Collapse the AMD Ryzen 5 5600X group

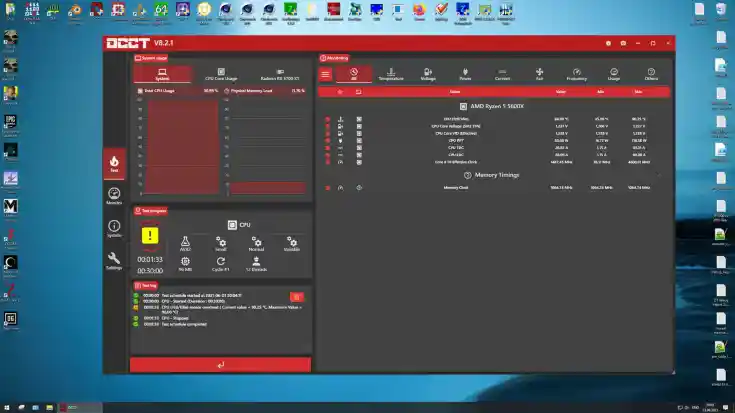(x=462, y=105)
